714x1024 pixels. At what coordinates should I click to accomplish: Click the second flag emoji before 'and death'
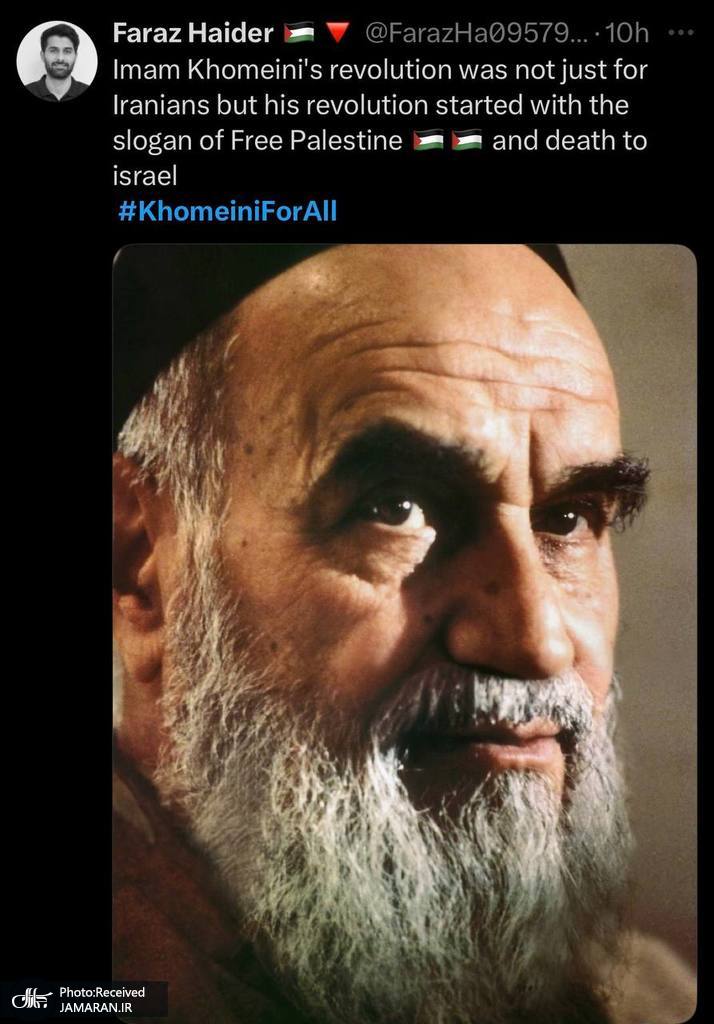pyautogui.click(x=466, y=140)
